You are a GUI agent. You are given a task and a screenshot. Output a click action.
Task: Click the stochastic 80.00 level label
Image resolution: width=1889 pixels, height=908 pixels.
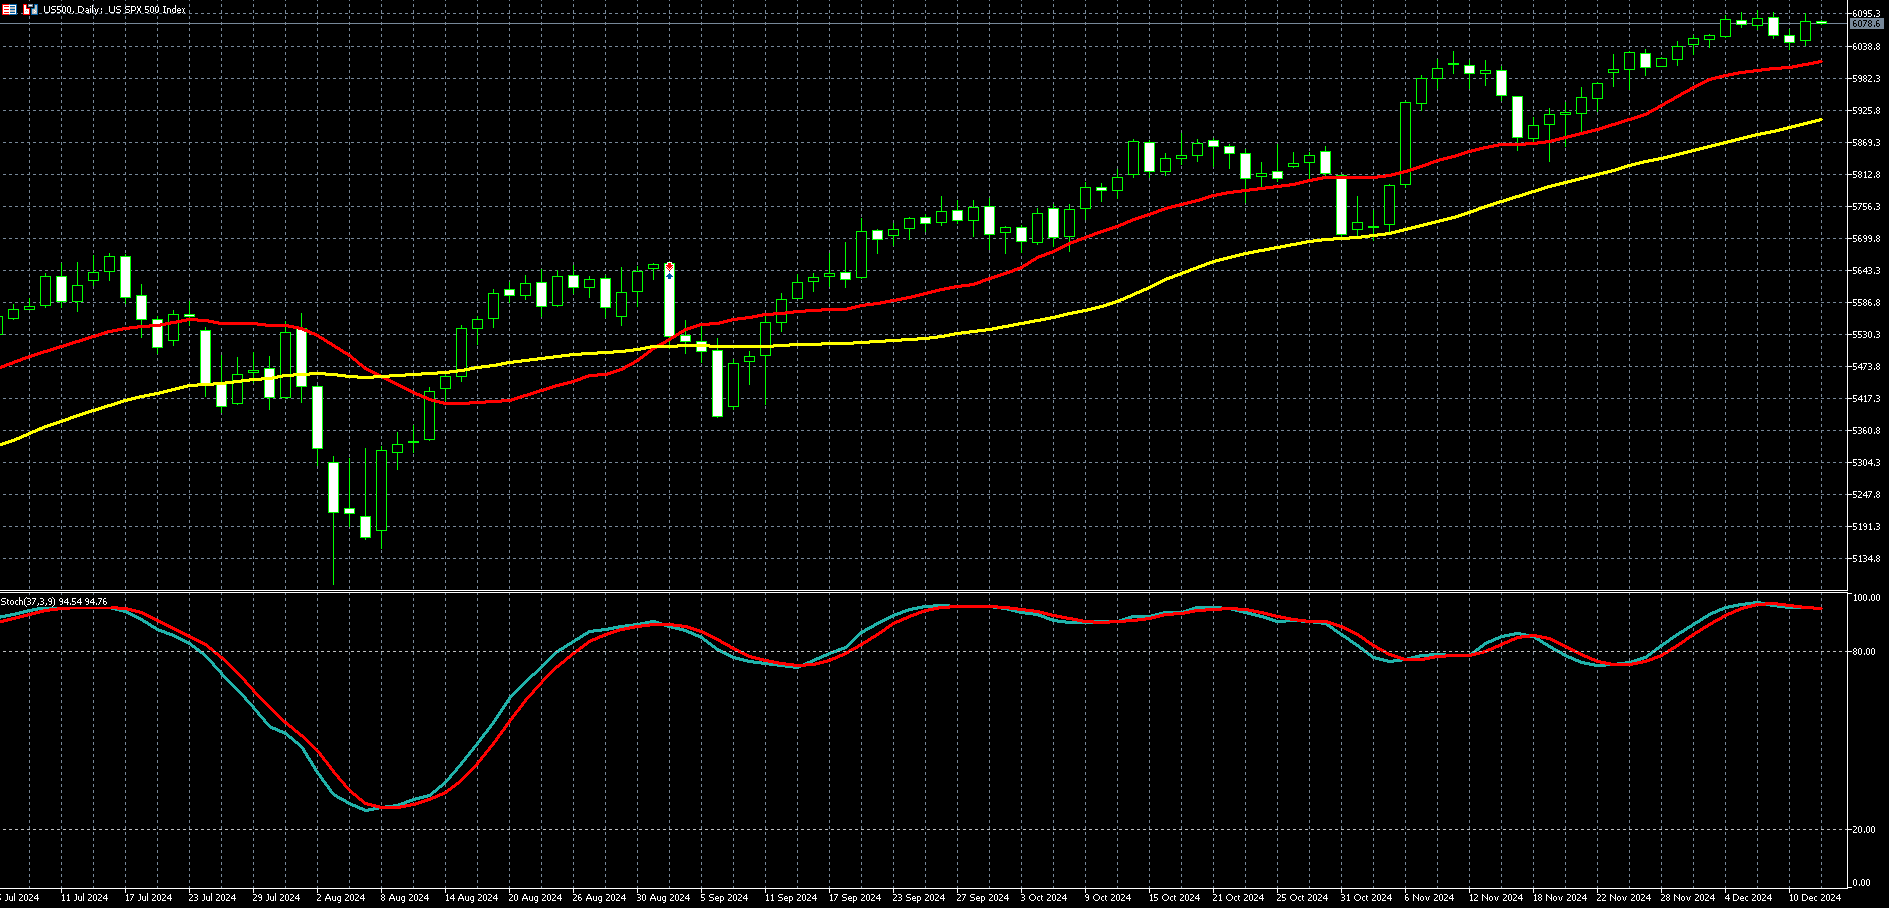tap(1864, 652)
